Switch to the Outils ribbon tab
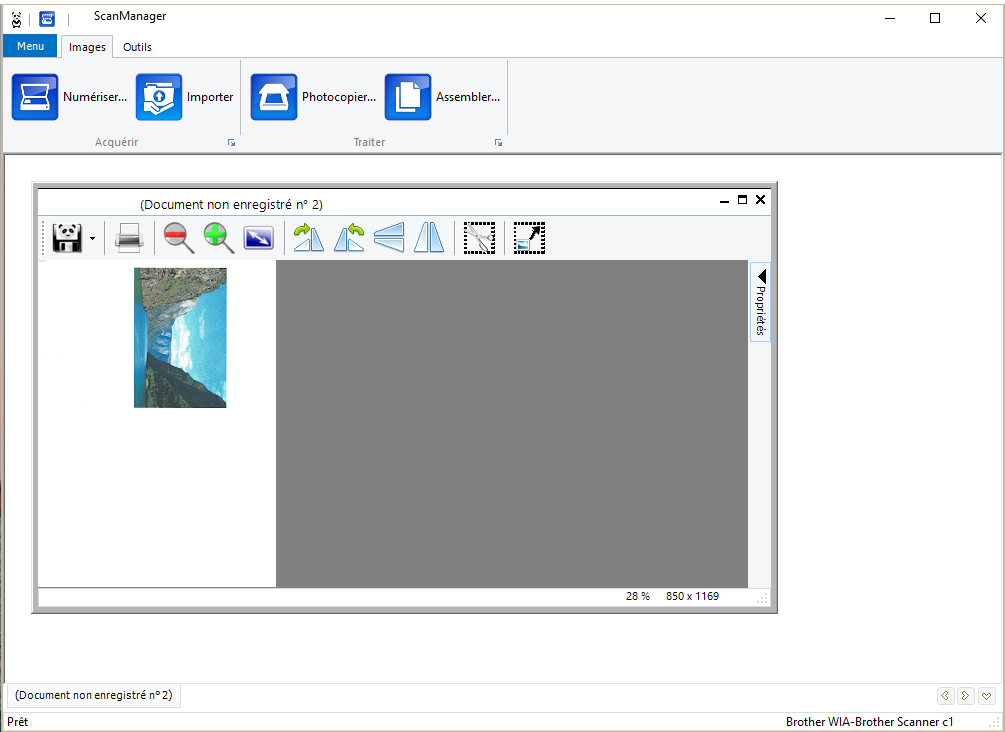1005x732 pixels. 137,47
